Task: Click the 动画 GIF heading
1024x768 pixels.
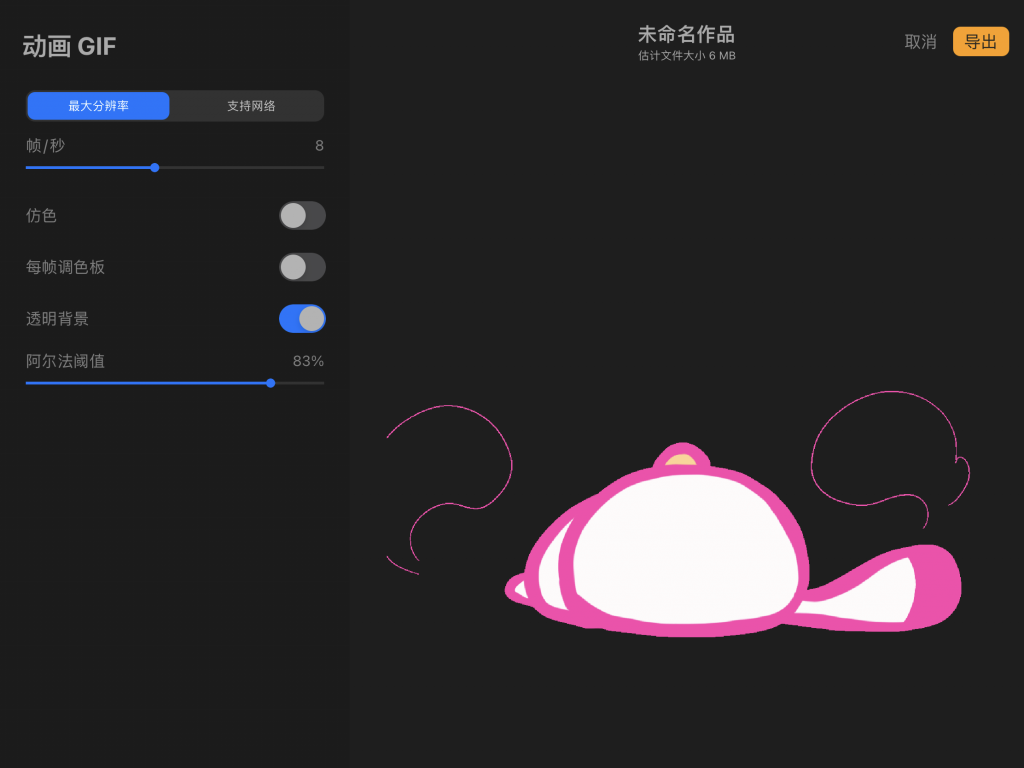Action: tap(69, 46)
